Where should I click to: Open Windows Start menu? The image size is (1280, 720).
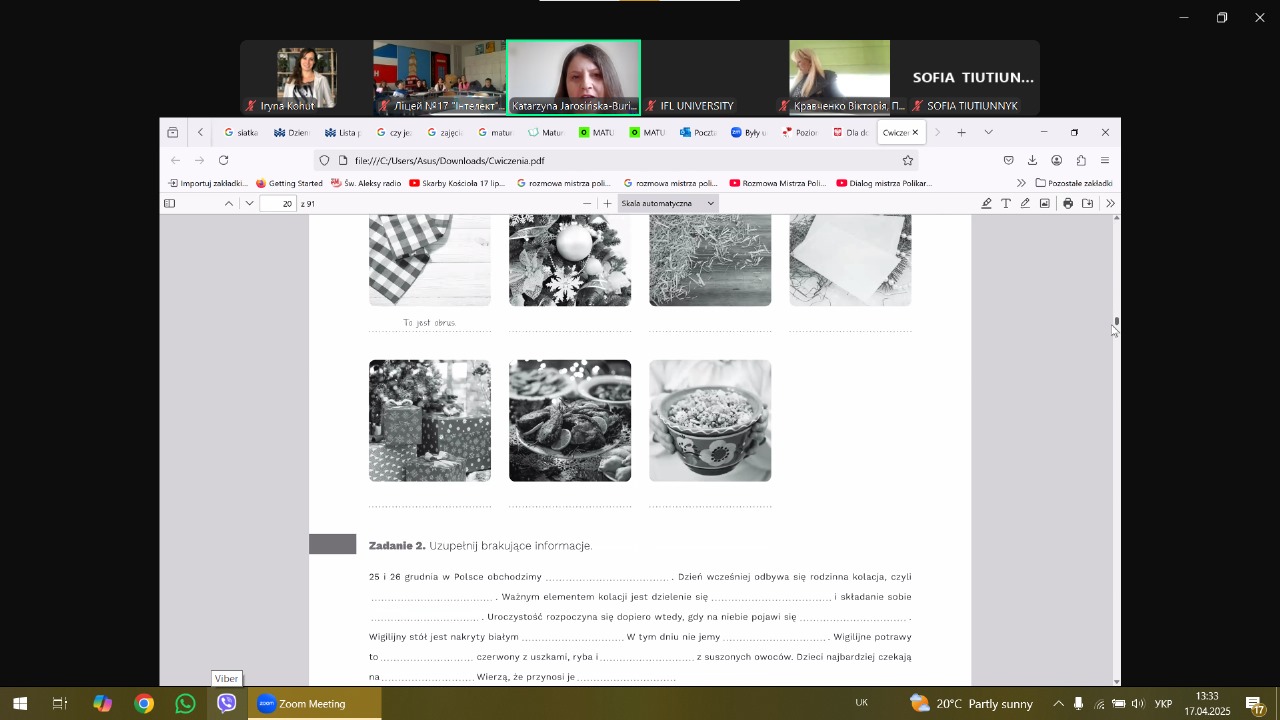20,703
